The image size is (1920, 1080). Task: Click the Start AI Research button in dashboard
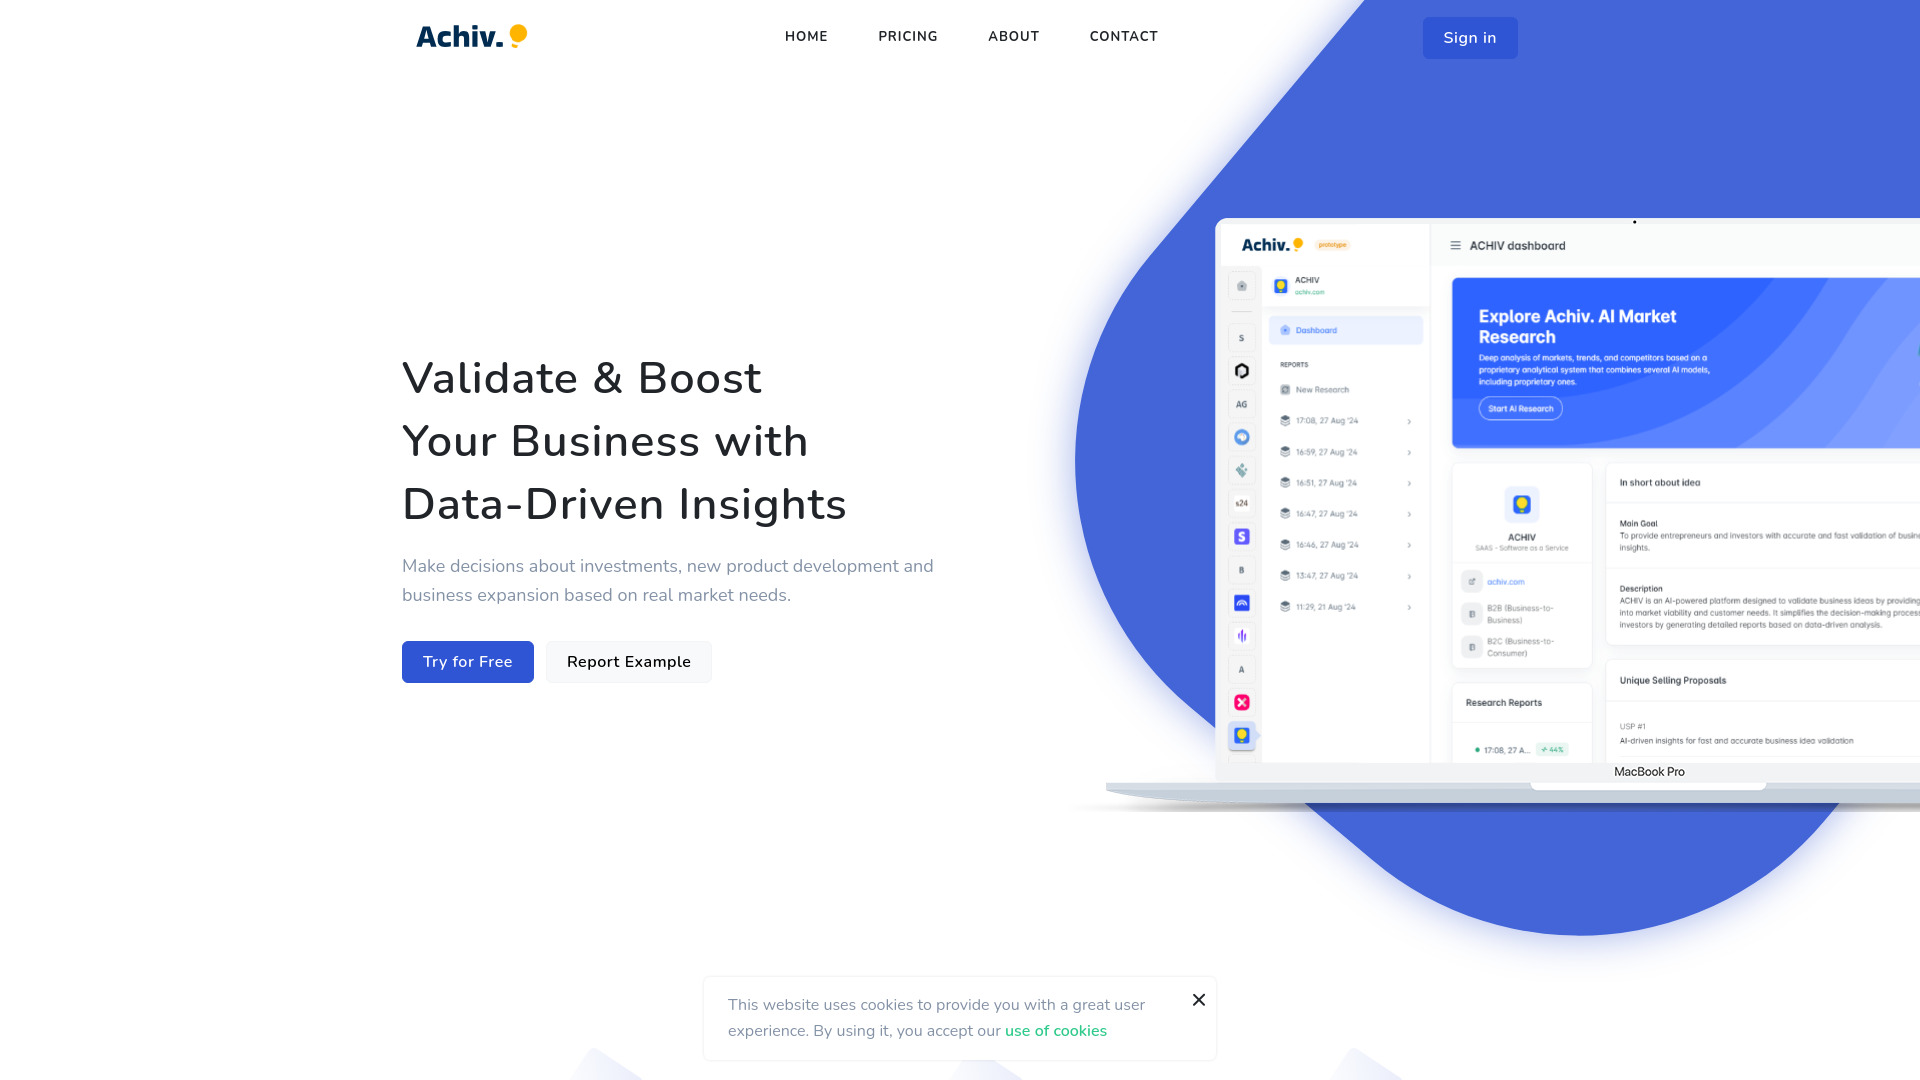1518,407
